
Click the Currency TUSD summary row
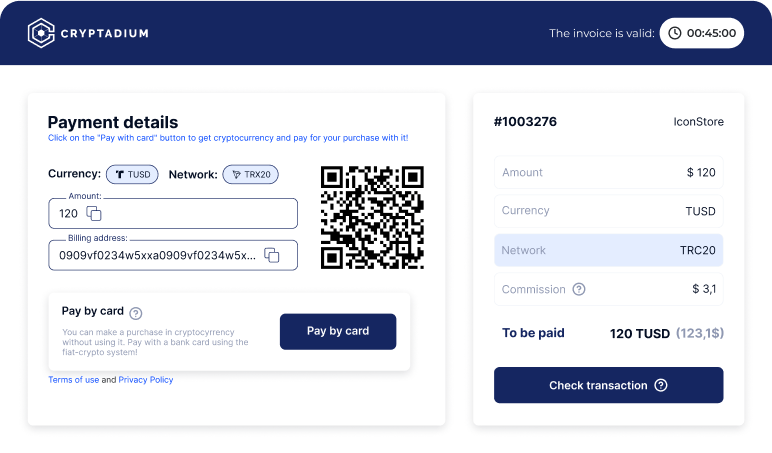(x=608, y=211)
